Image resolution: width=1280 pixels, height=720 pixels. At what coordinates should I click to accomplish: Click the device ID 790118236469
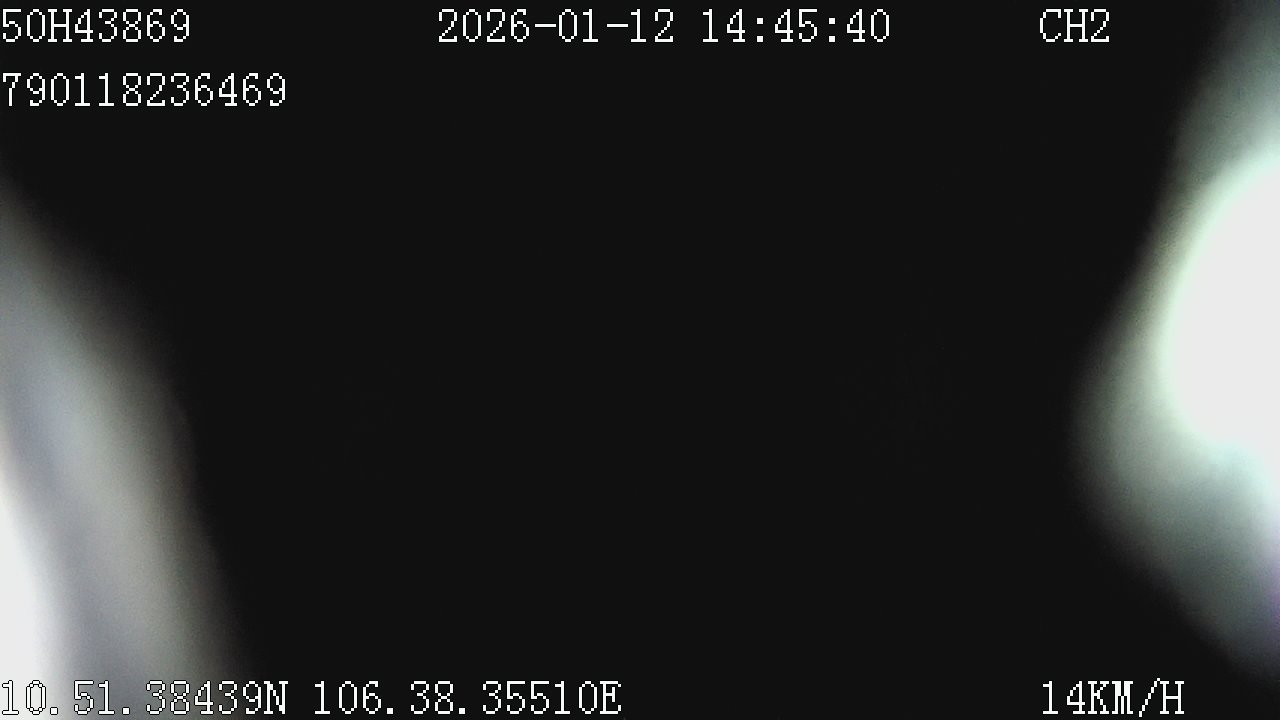(144, 90)
